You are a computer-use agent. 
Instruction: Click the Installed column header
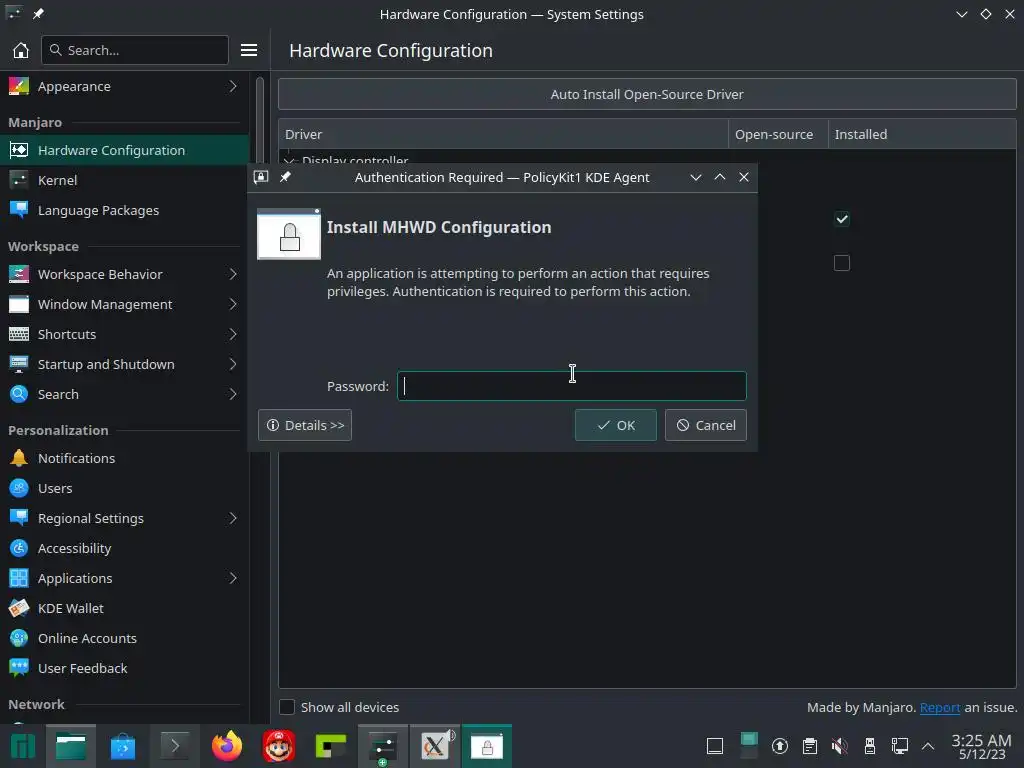tap(922, 135)
